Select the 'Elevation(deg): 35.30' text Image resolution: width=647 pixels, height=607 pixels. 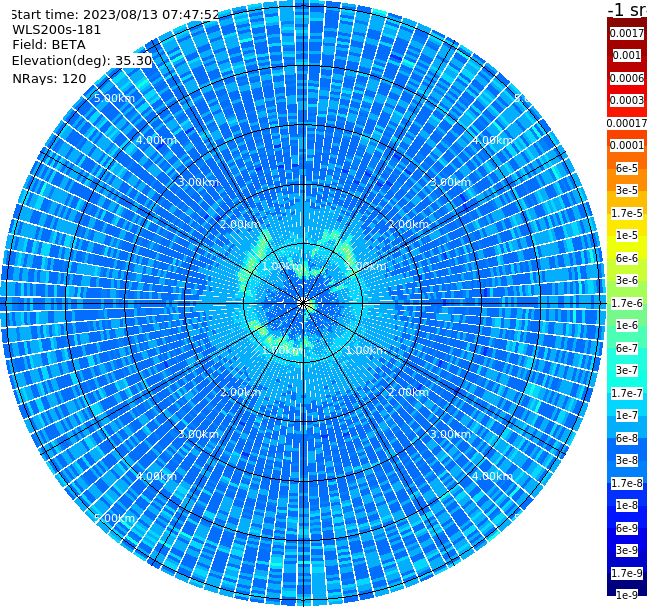(x=82, y=61)
